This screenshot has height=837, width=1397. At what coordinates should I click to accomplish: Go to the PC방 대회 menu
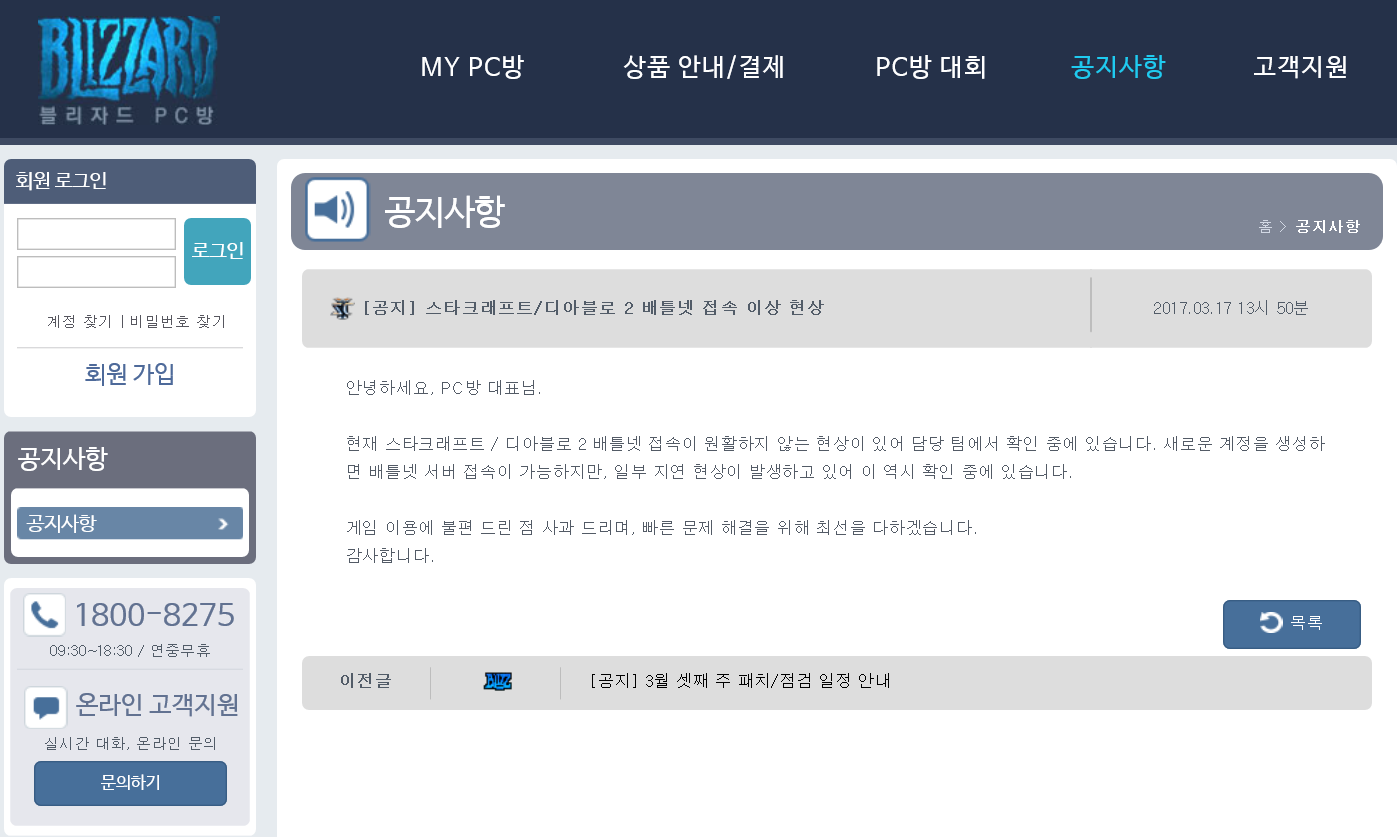(930, 67)
